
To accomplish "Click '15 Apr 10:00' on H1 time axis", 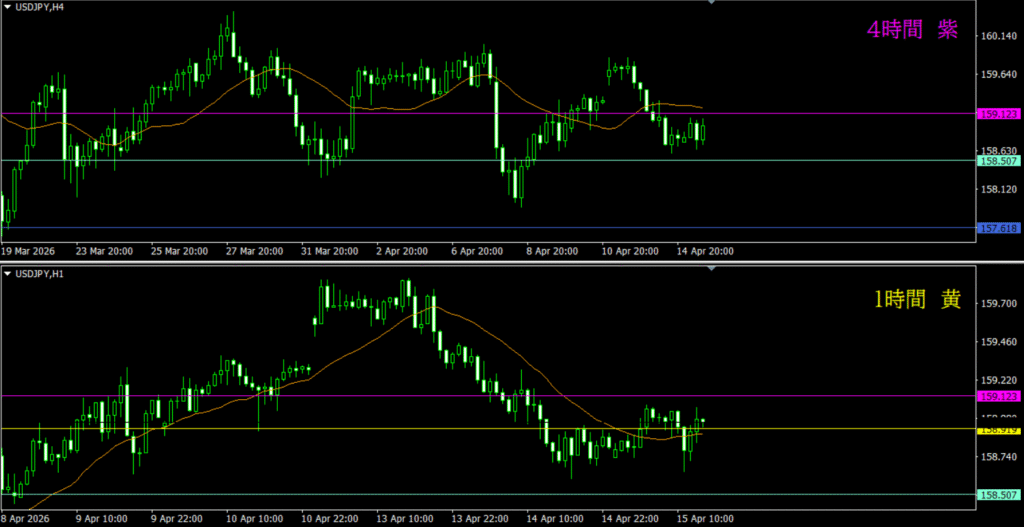I will pos(708,519).
